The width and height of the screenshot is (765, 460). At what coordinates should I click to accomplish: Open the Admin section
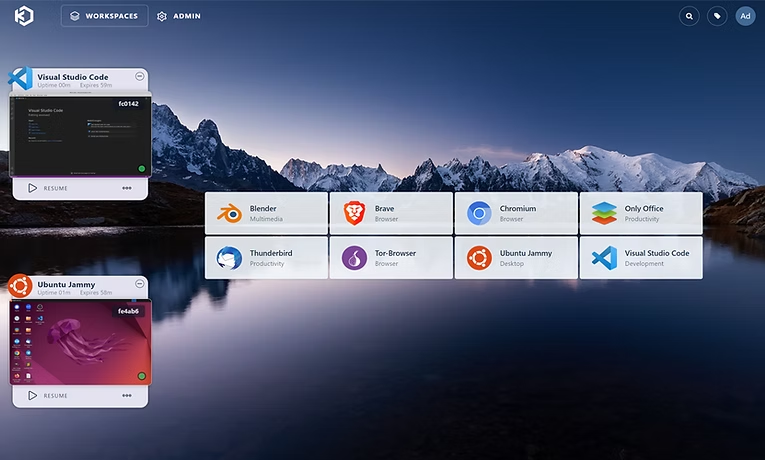179,16
